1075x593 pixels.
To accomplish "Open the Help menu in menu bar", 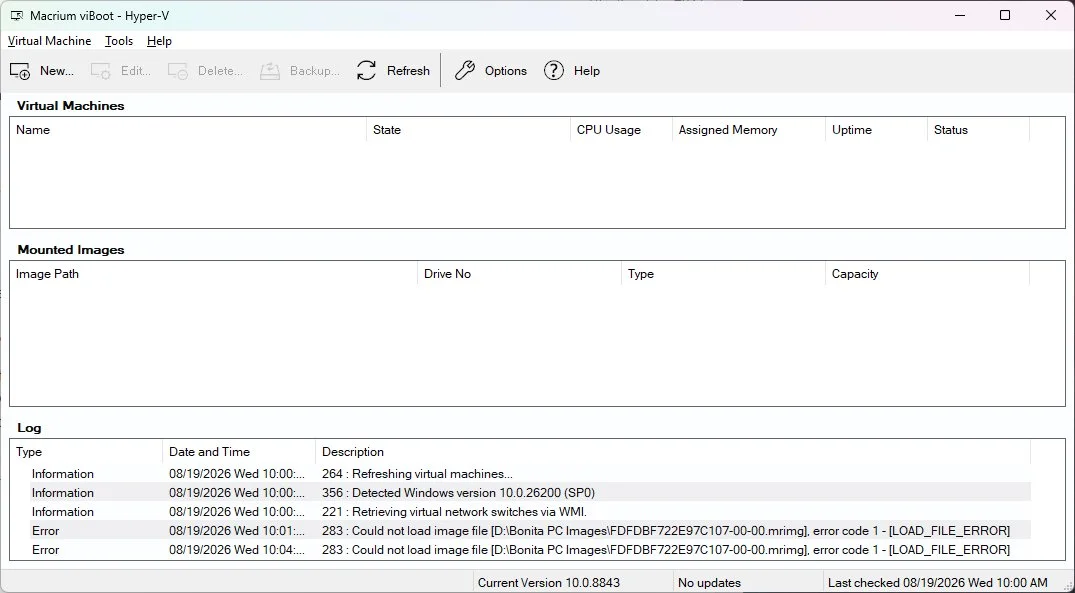I will (159, 41).
